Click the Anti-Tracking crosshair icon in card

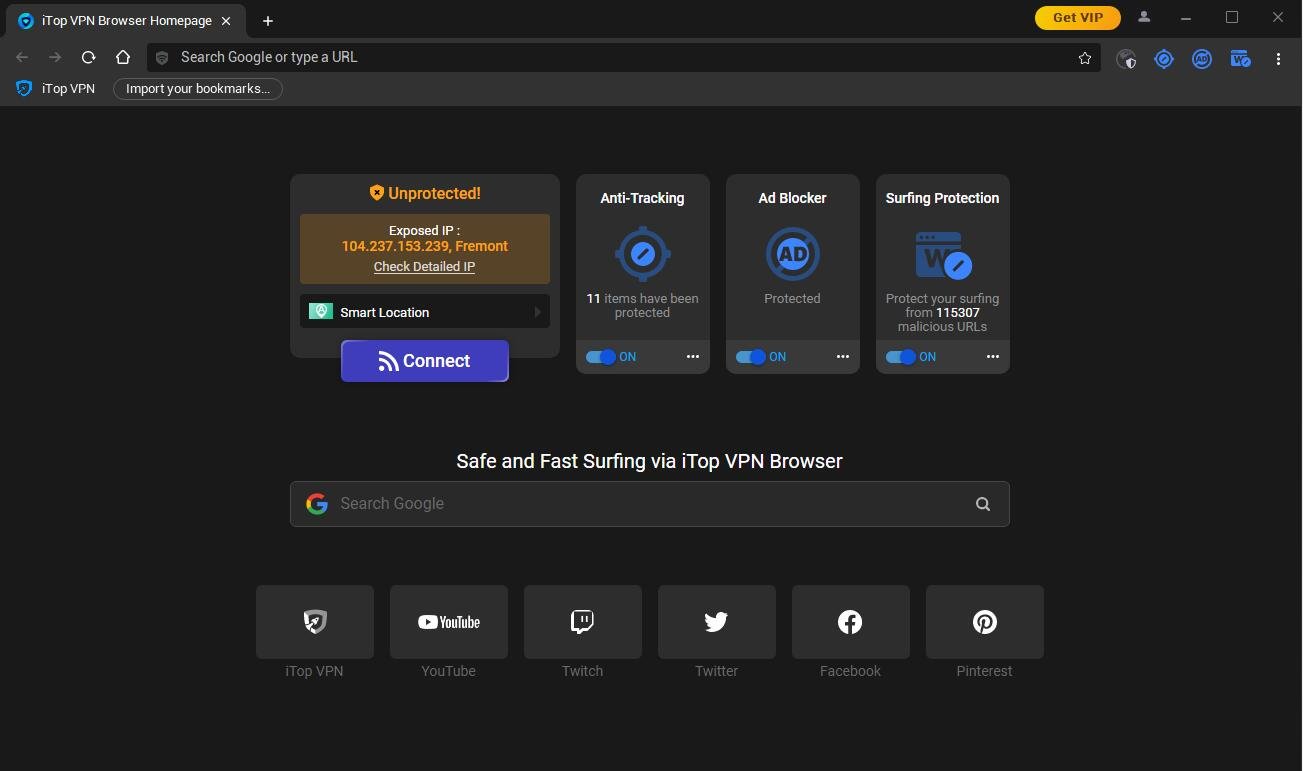(x=642, y=254)
